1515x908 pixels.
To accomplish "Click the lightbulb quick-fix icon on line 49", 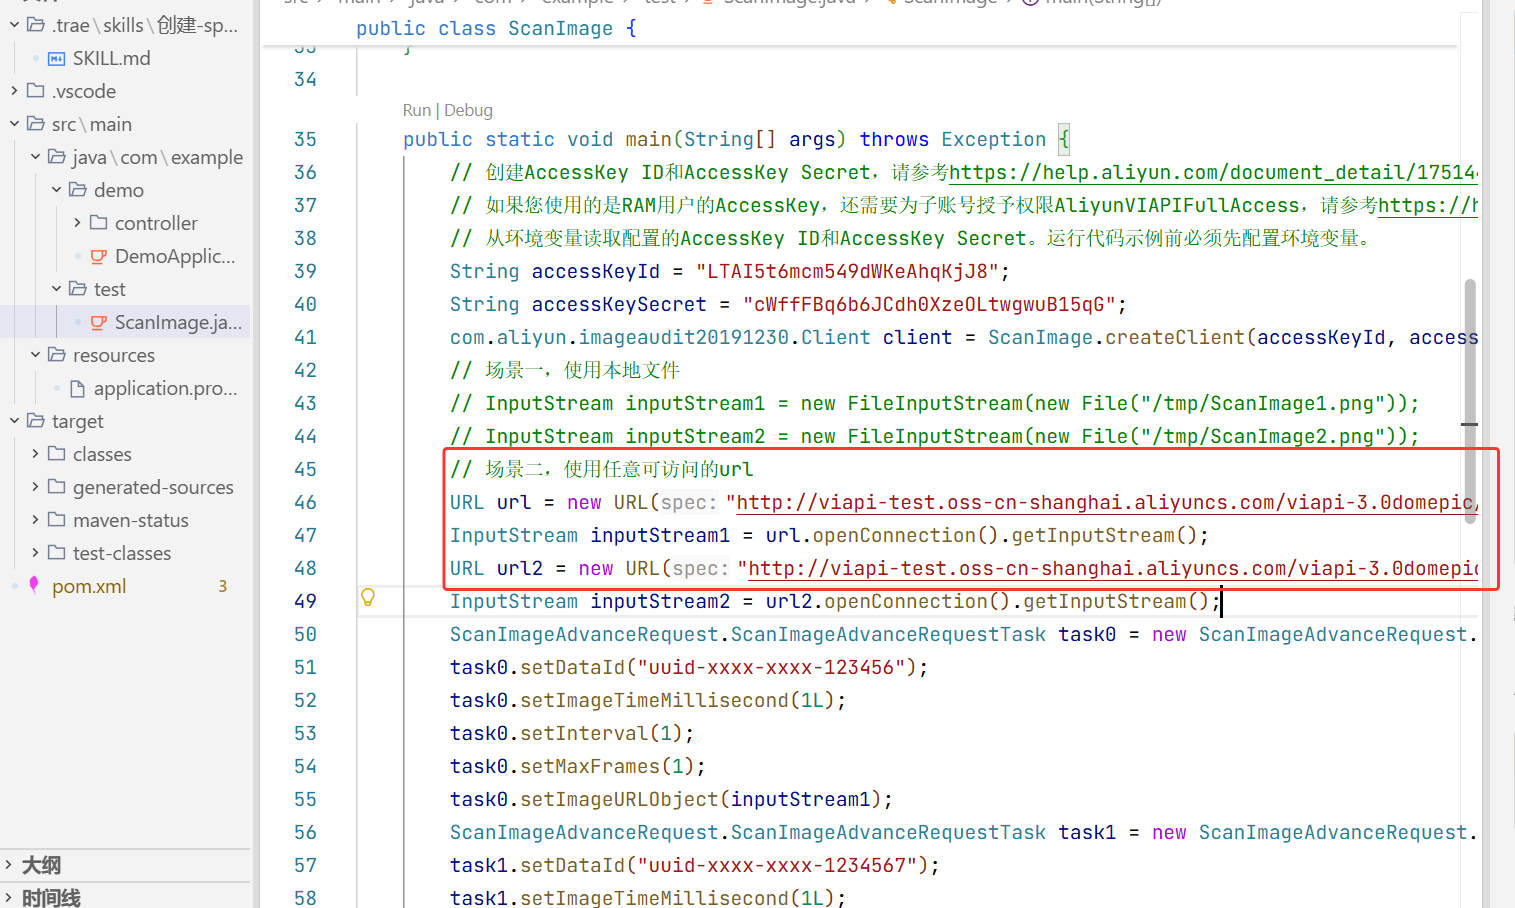I will click(368, 598).
